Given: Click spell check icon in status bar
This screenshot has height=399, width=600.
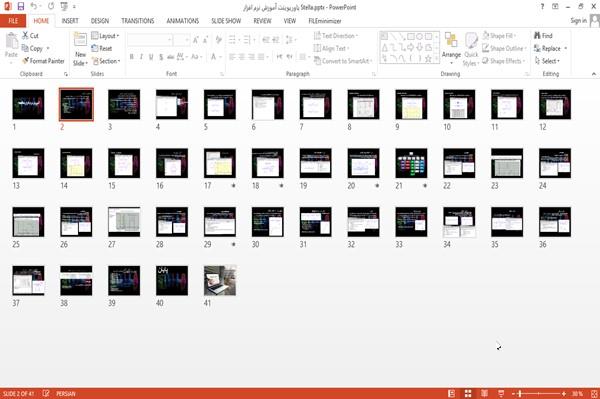Looking at the screenshot, I should point(46,393).
